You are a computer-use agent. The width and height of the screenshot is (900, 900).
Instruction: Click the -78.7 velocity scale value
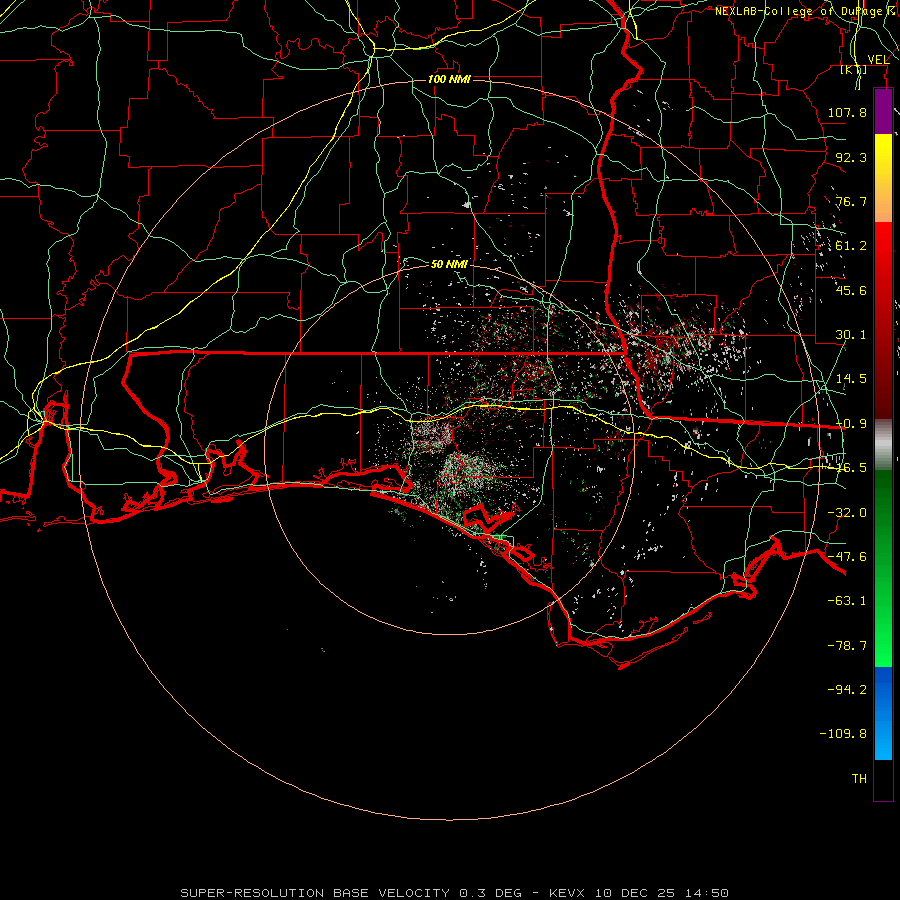pos(847,646)
